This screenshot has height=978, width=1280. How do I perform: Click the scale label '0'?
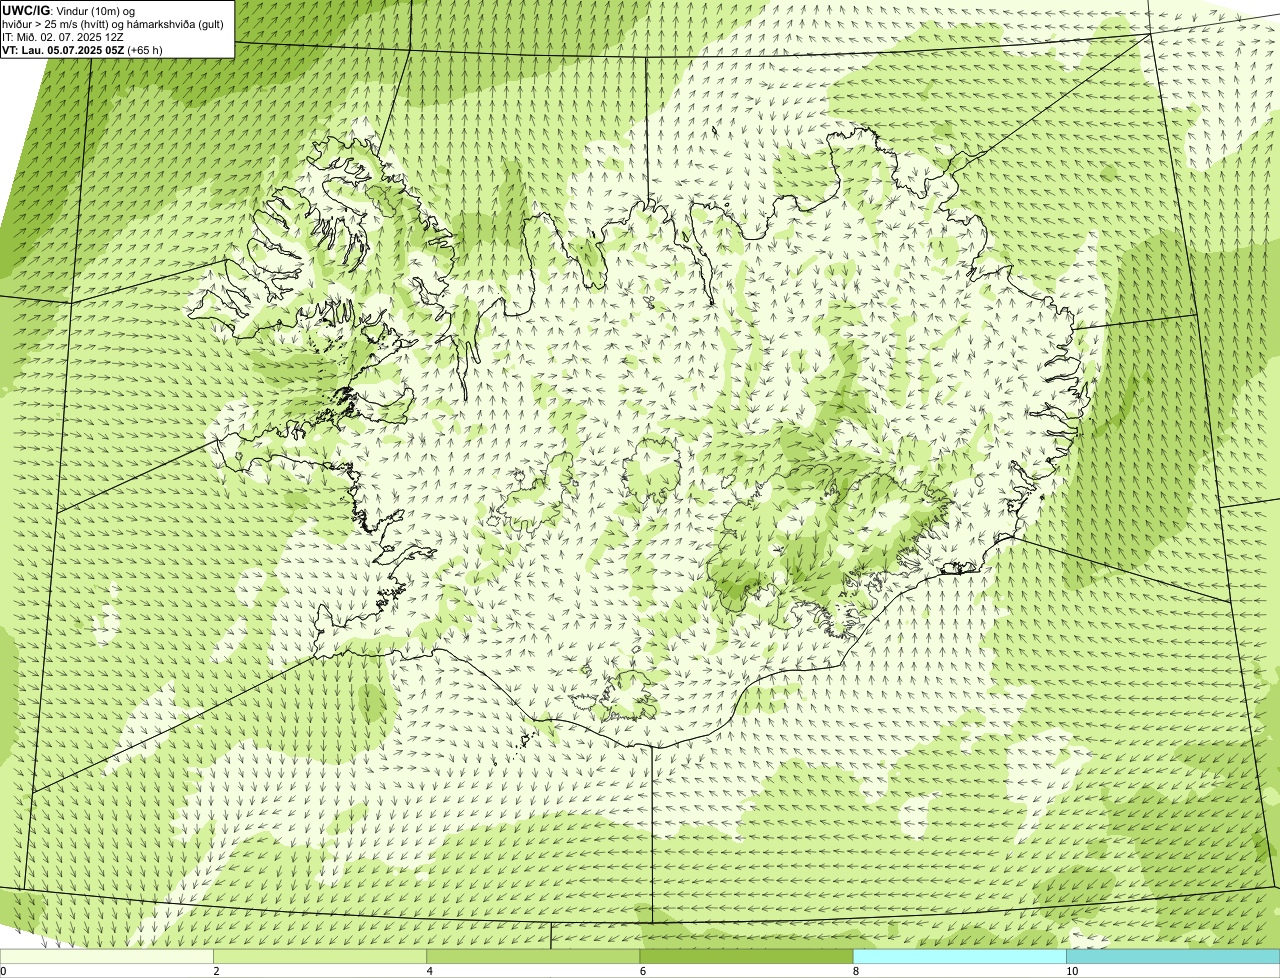3,971
